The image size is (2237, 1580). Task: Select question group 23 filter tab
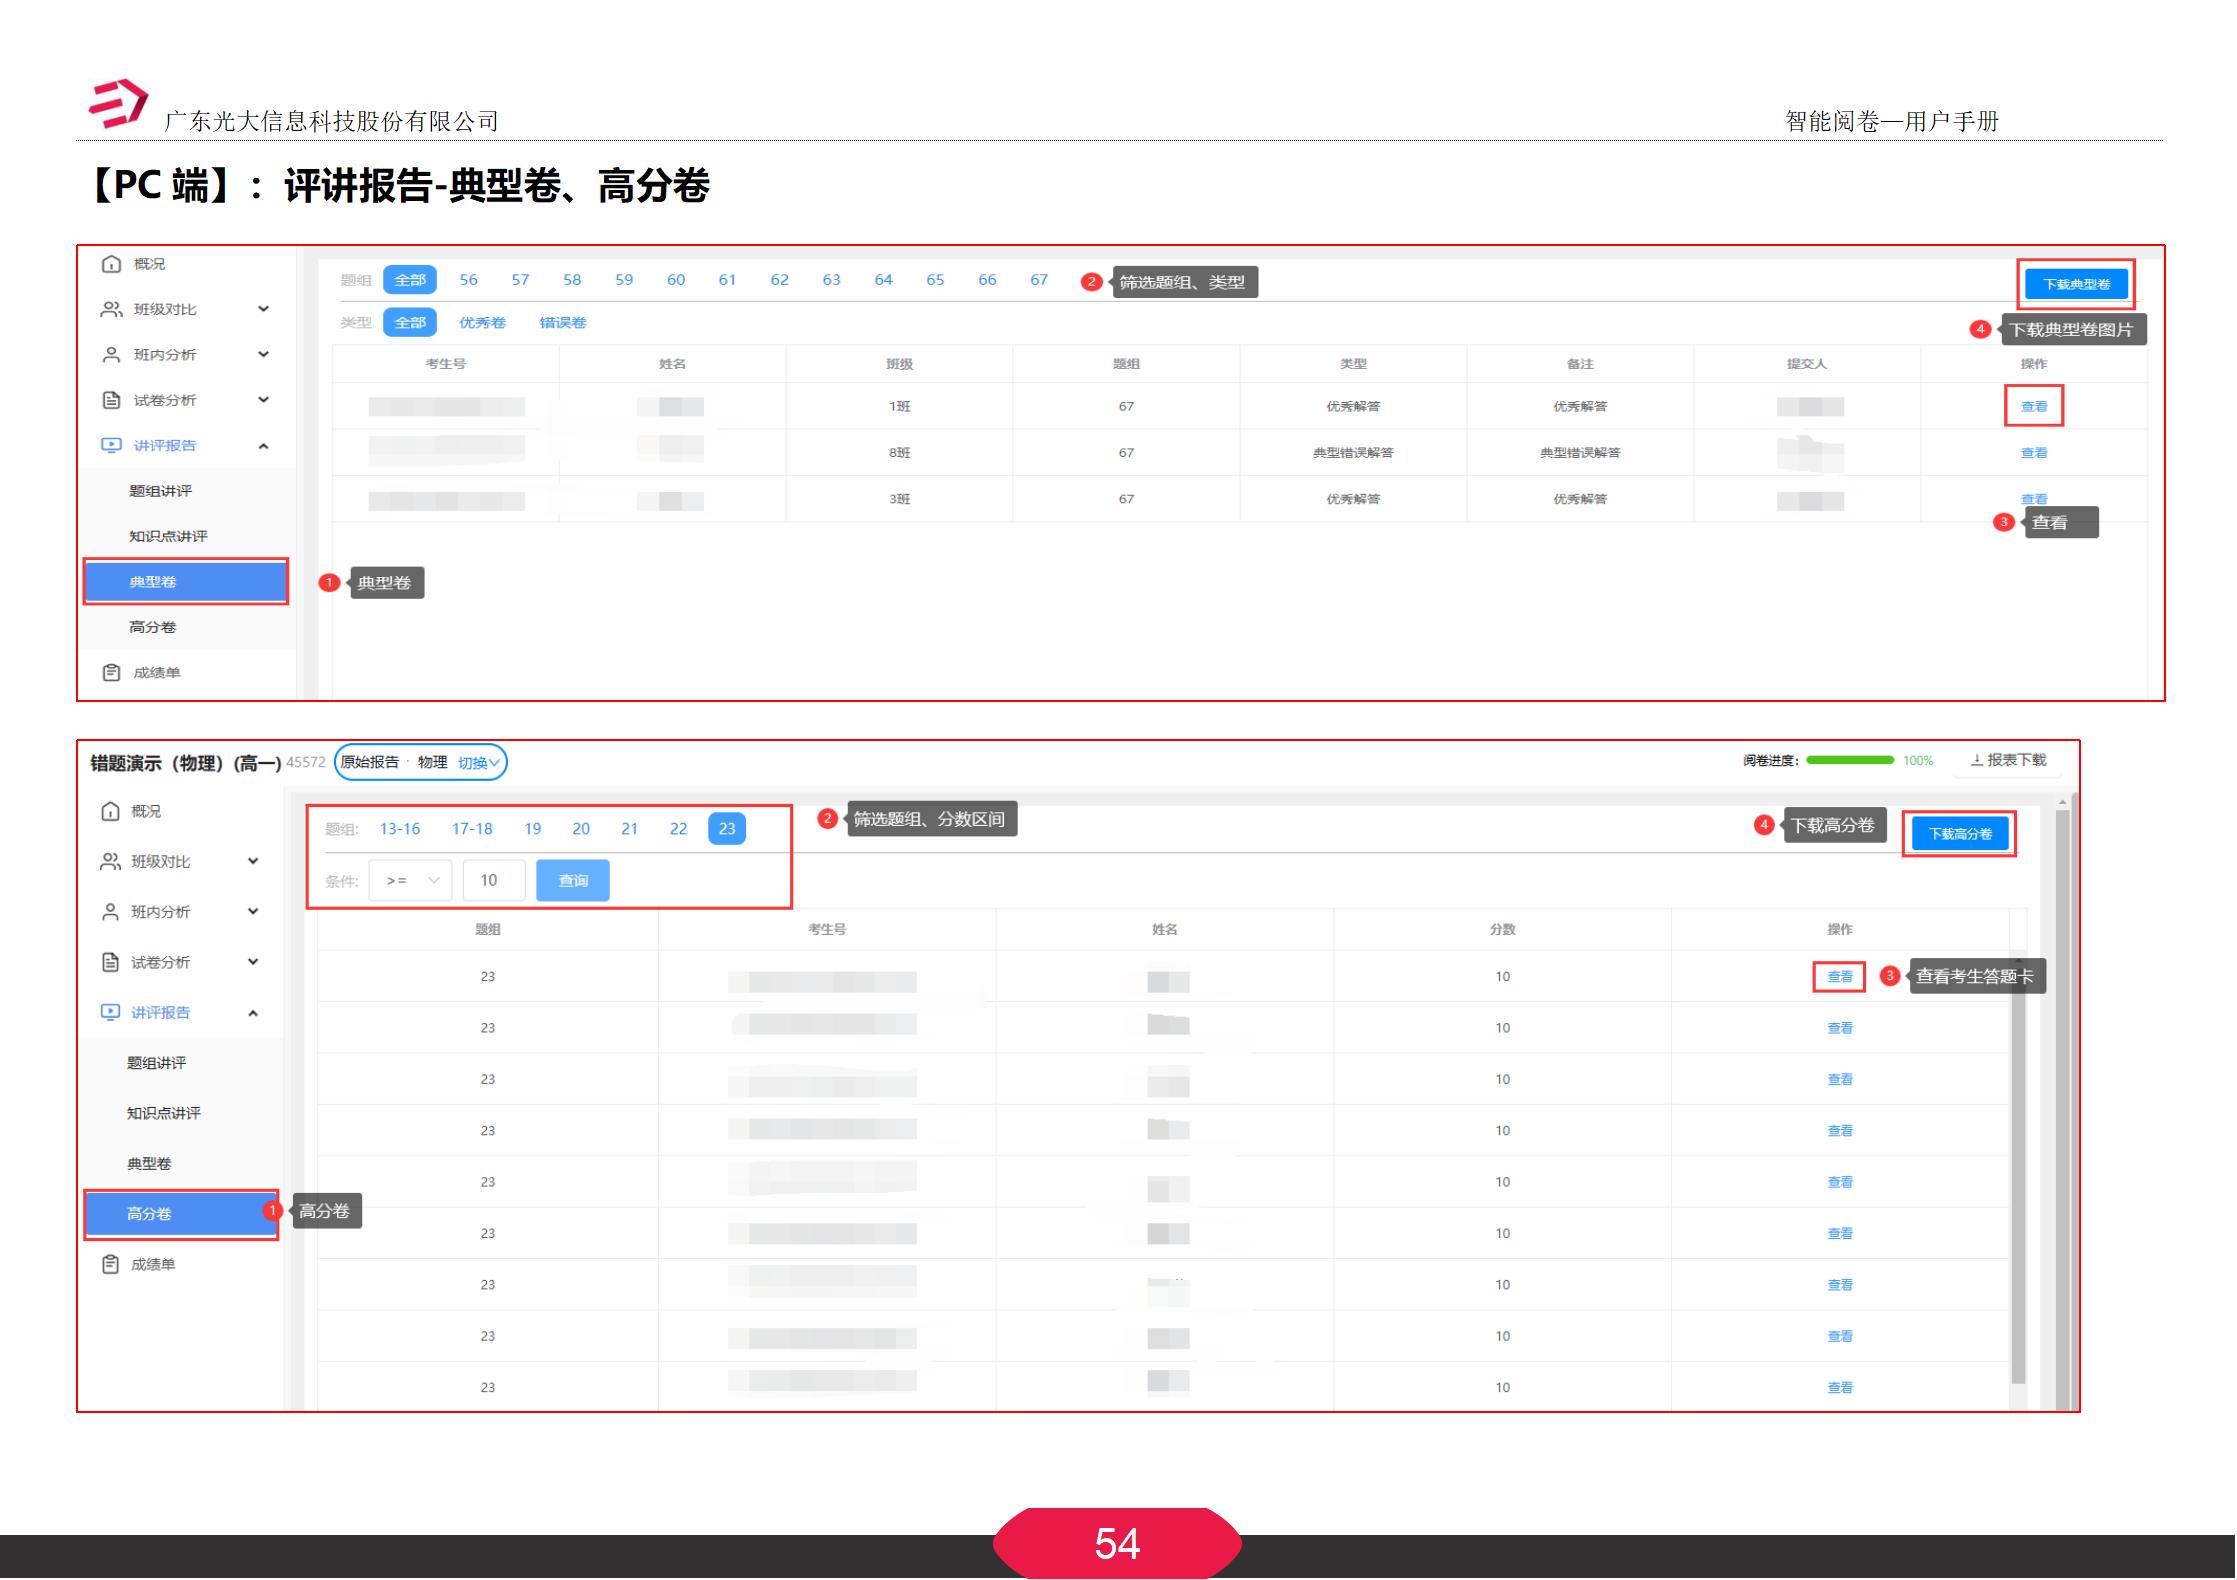pos(728,828)
